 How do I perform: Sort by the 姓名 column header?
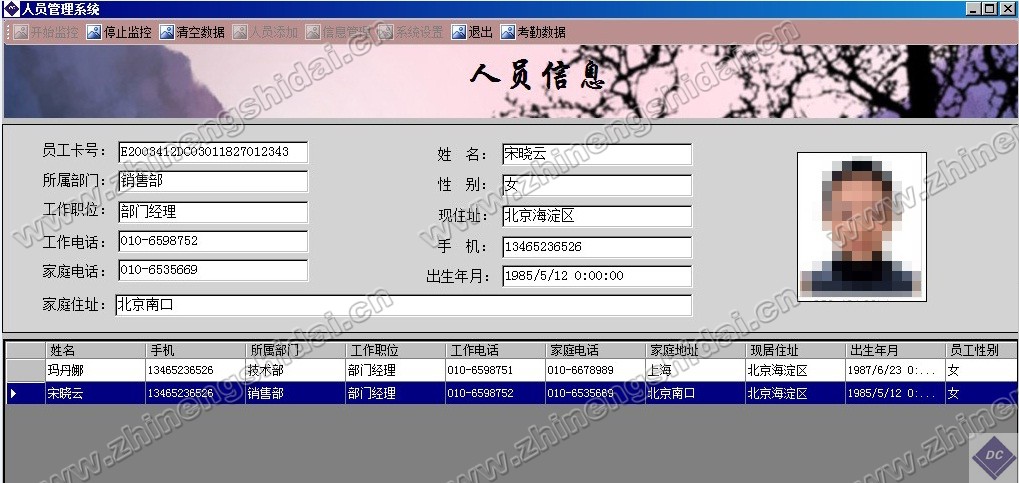tap(95, 350)
